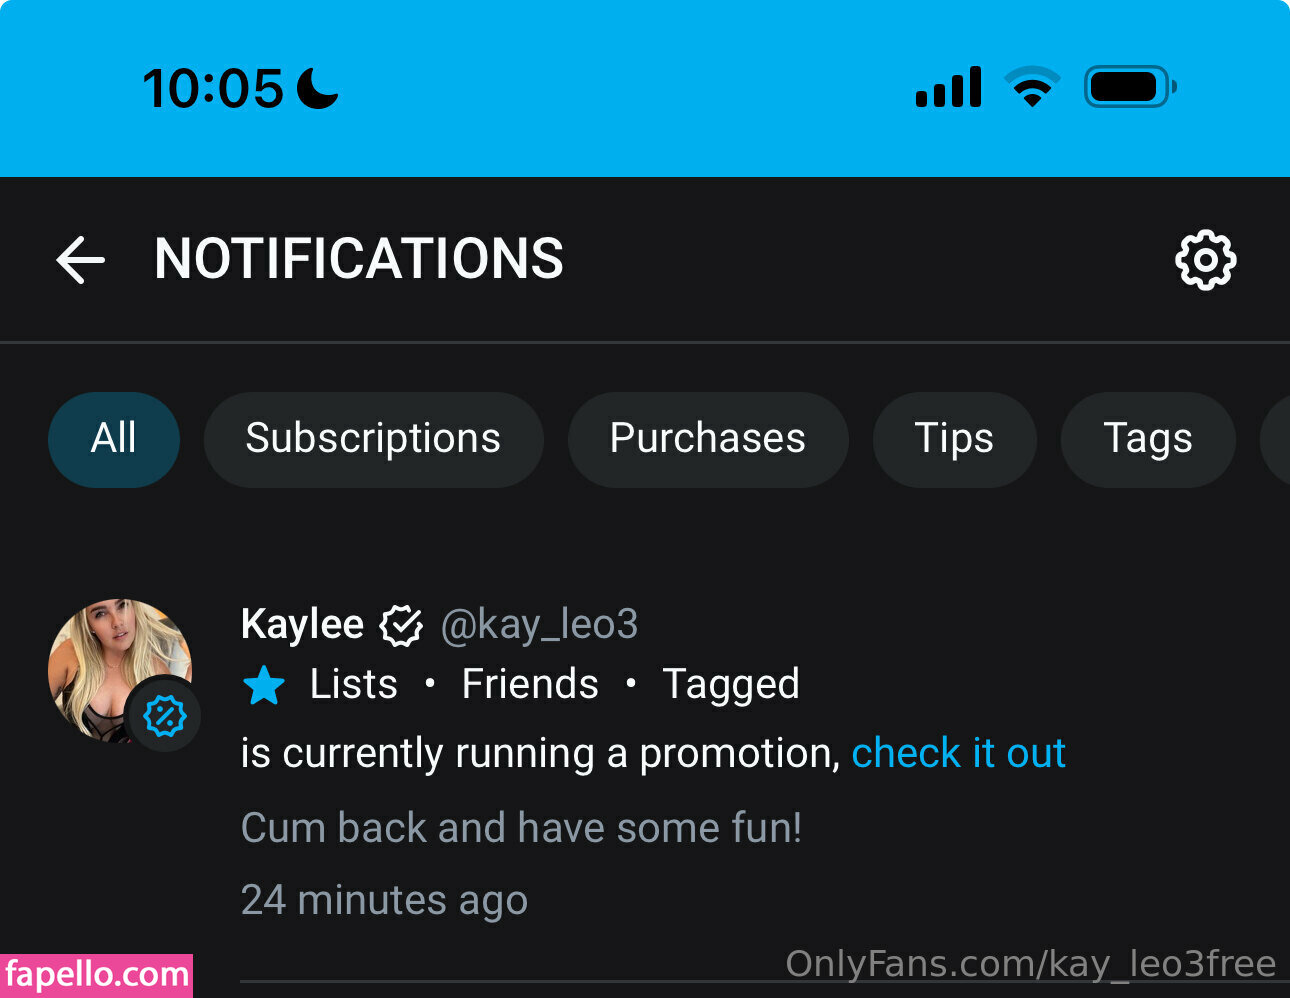Tap the Lists label
Screen dimensions: 1290x998
(353, 685)
